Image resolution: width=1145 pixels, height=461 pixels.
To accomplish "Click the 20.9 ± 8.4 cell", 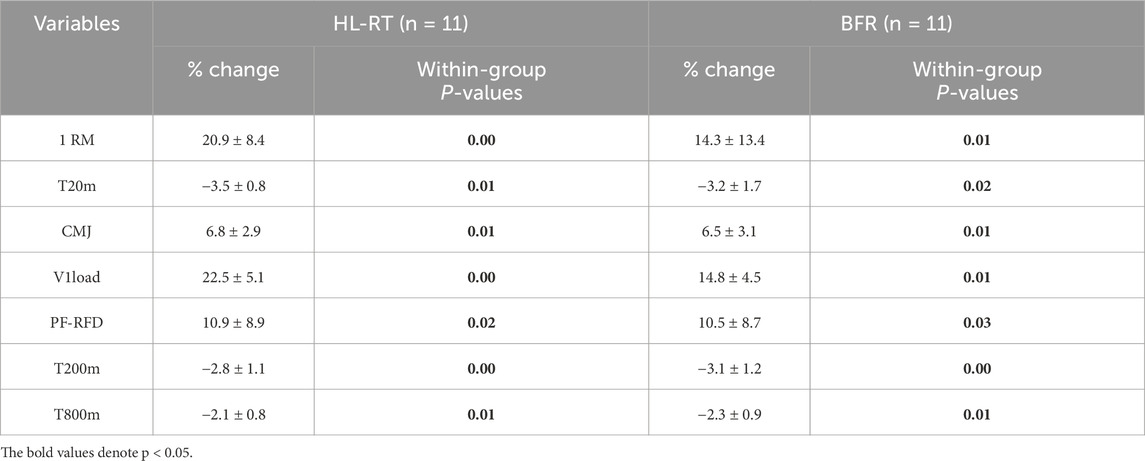I will click(233, 138).
